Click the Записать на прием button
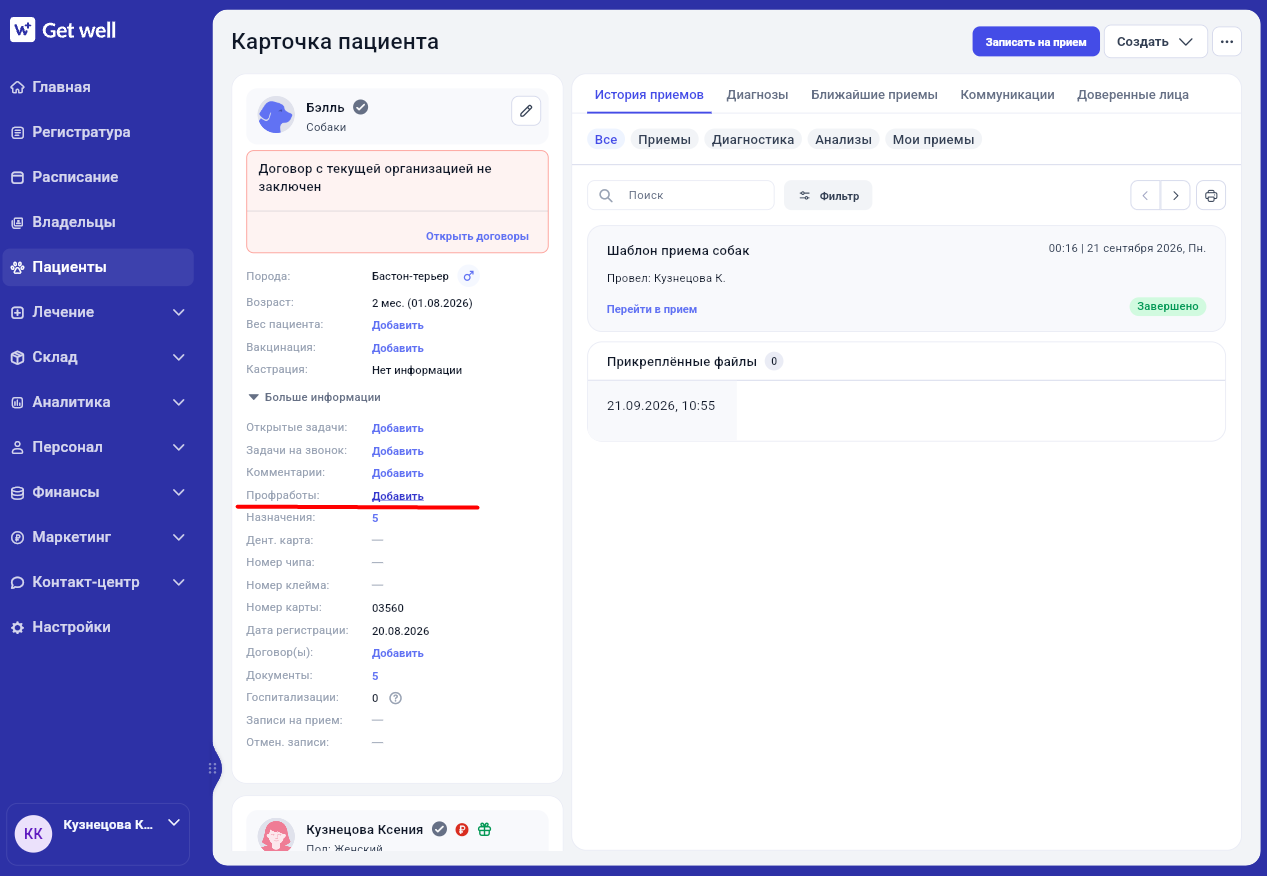1267x876 pixels. pyautogui.click(x=1036, y=42)
